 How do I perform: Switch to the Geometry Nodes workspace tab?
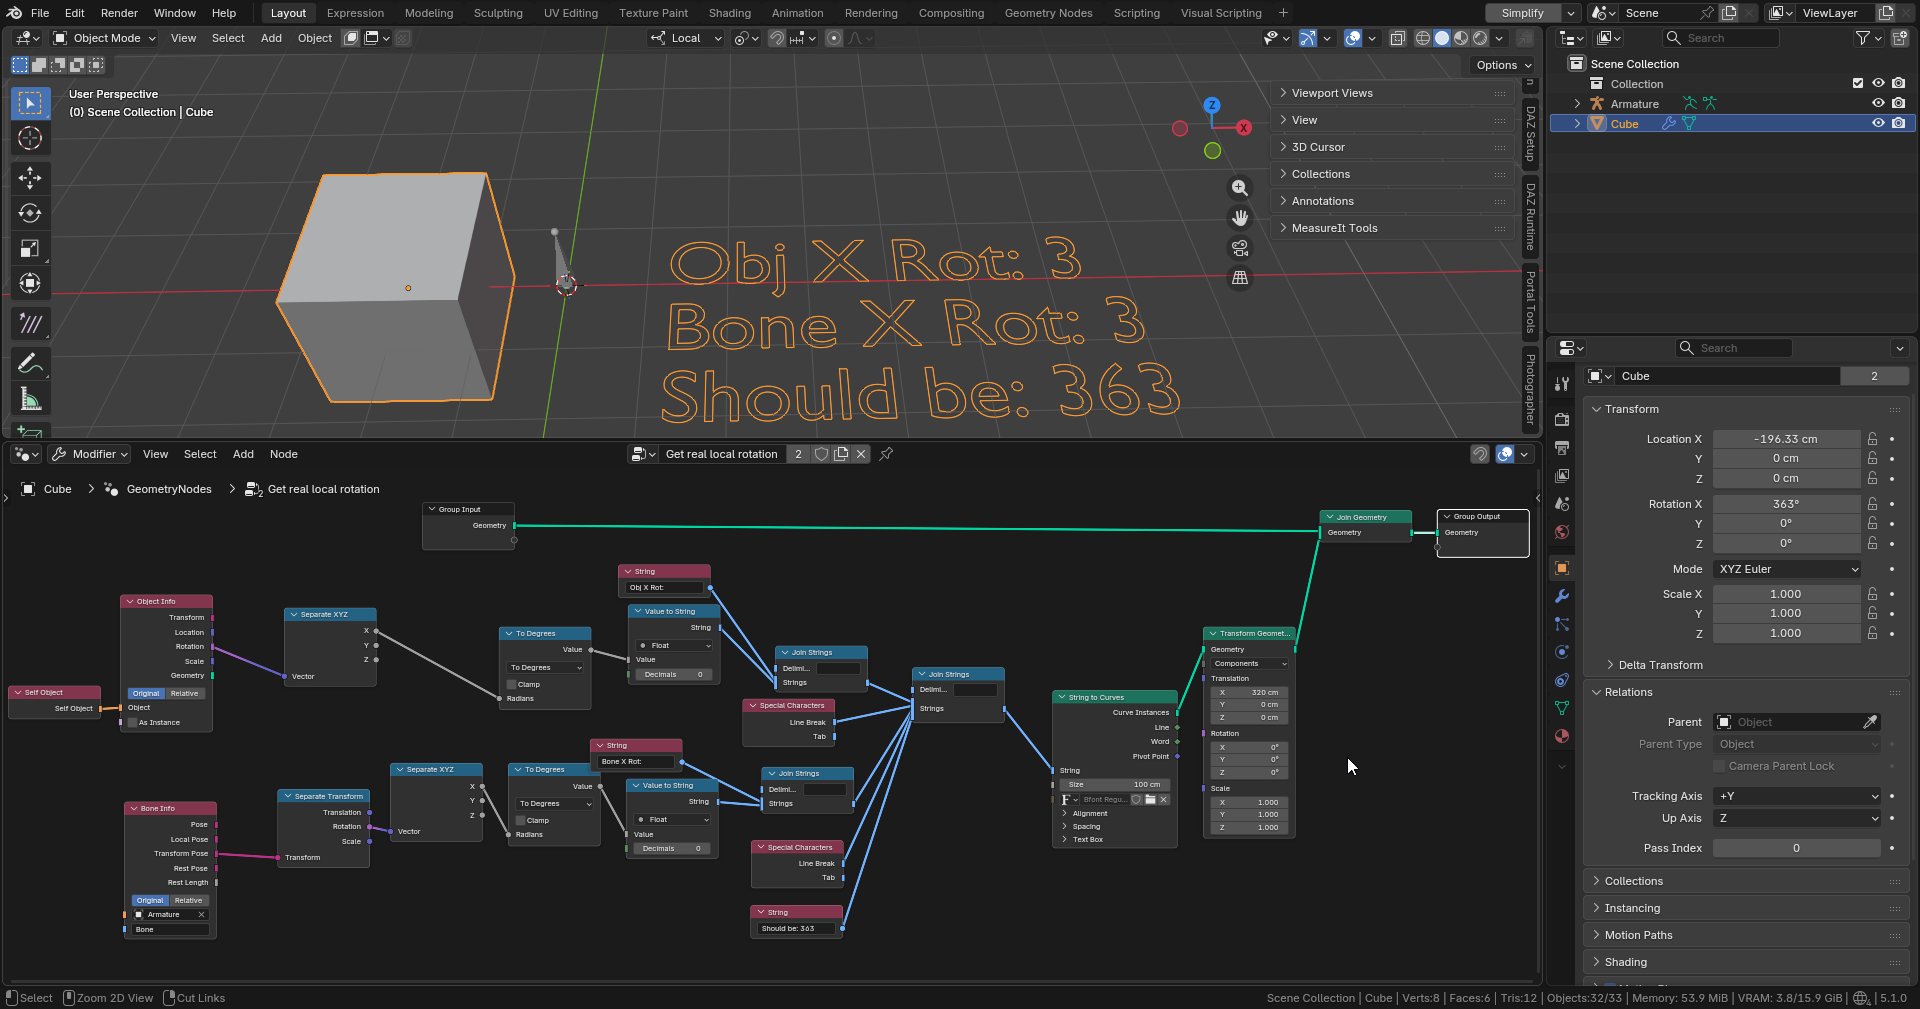(x=1048, y=13)
